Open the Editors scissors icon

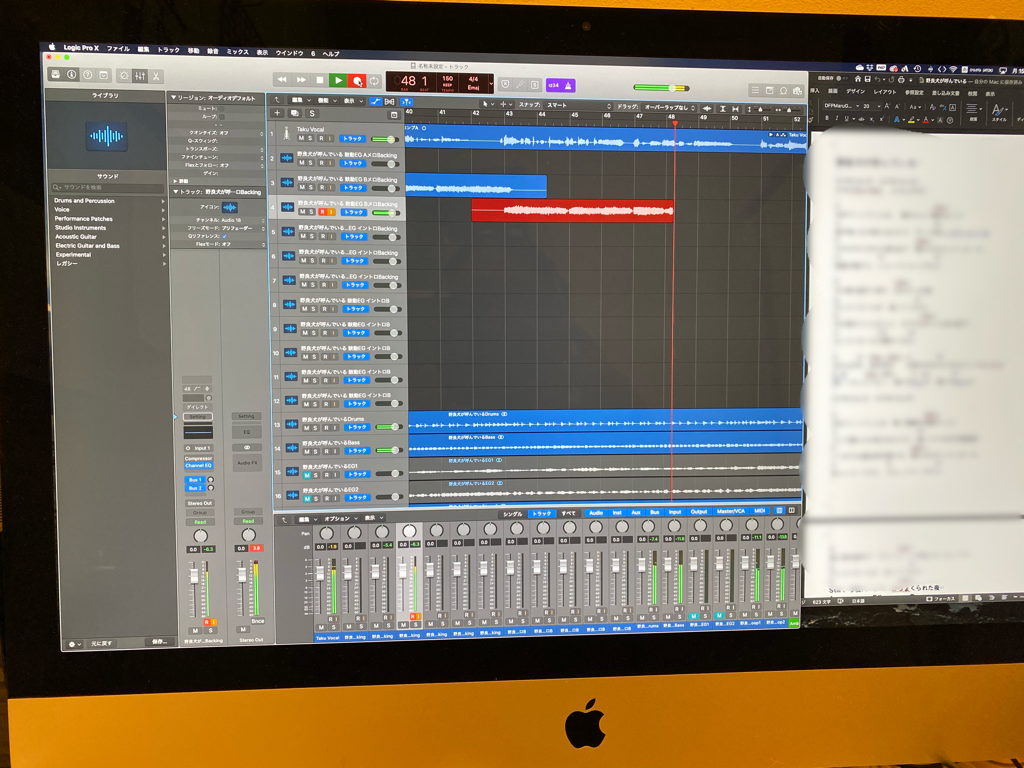point(156,76)
